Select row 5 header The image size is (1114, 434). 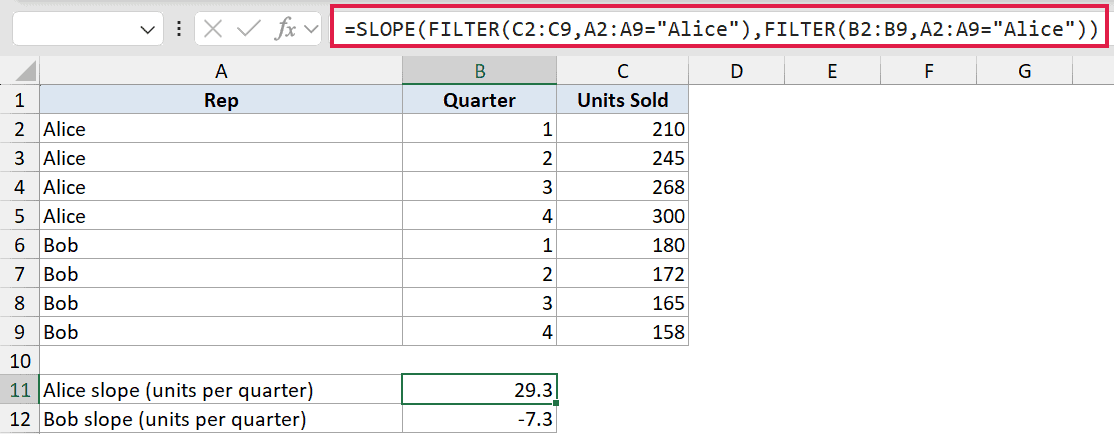click(19, 215)
